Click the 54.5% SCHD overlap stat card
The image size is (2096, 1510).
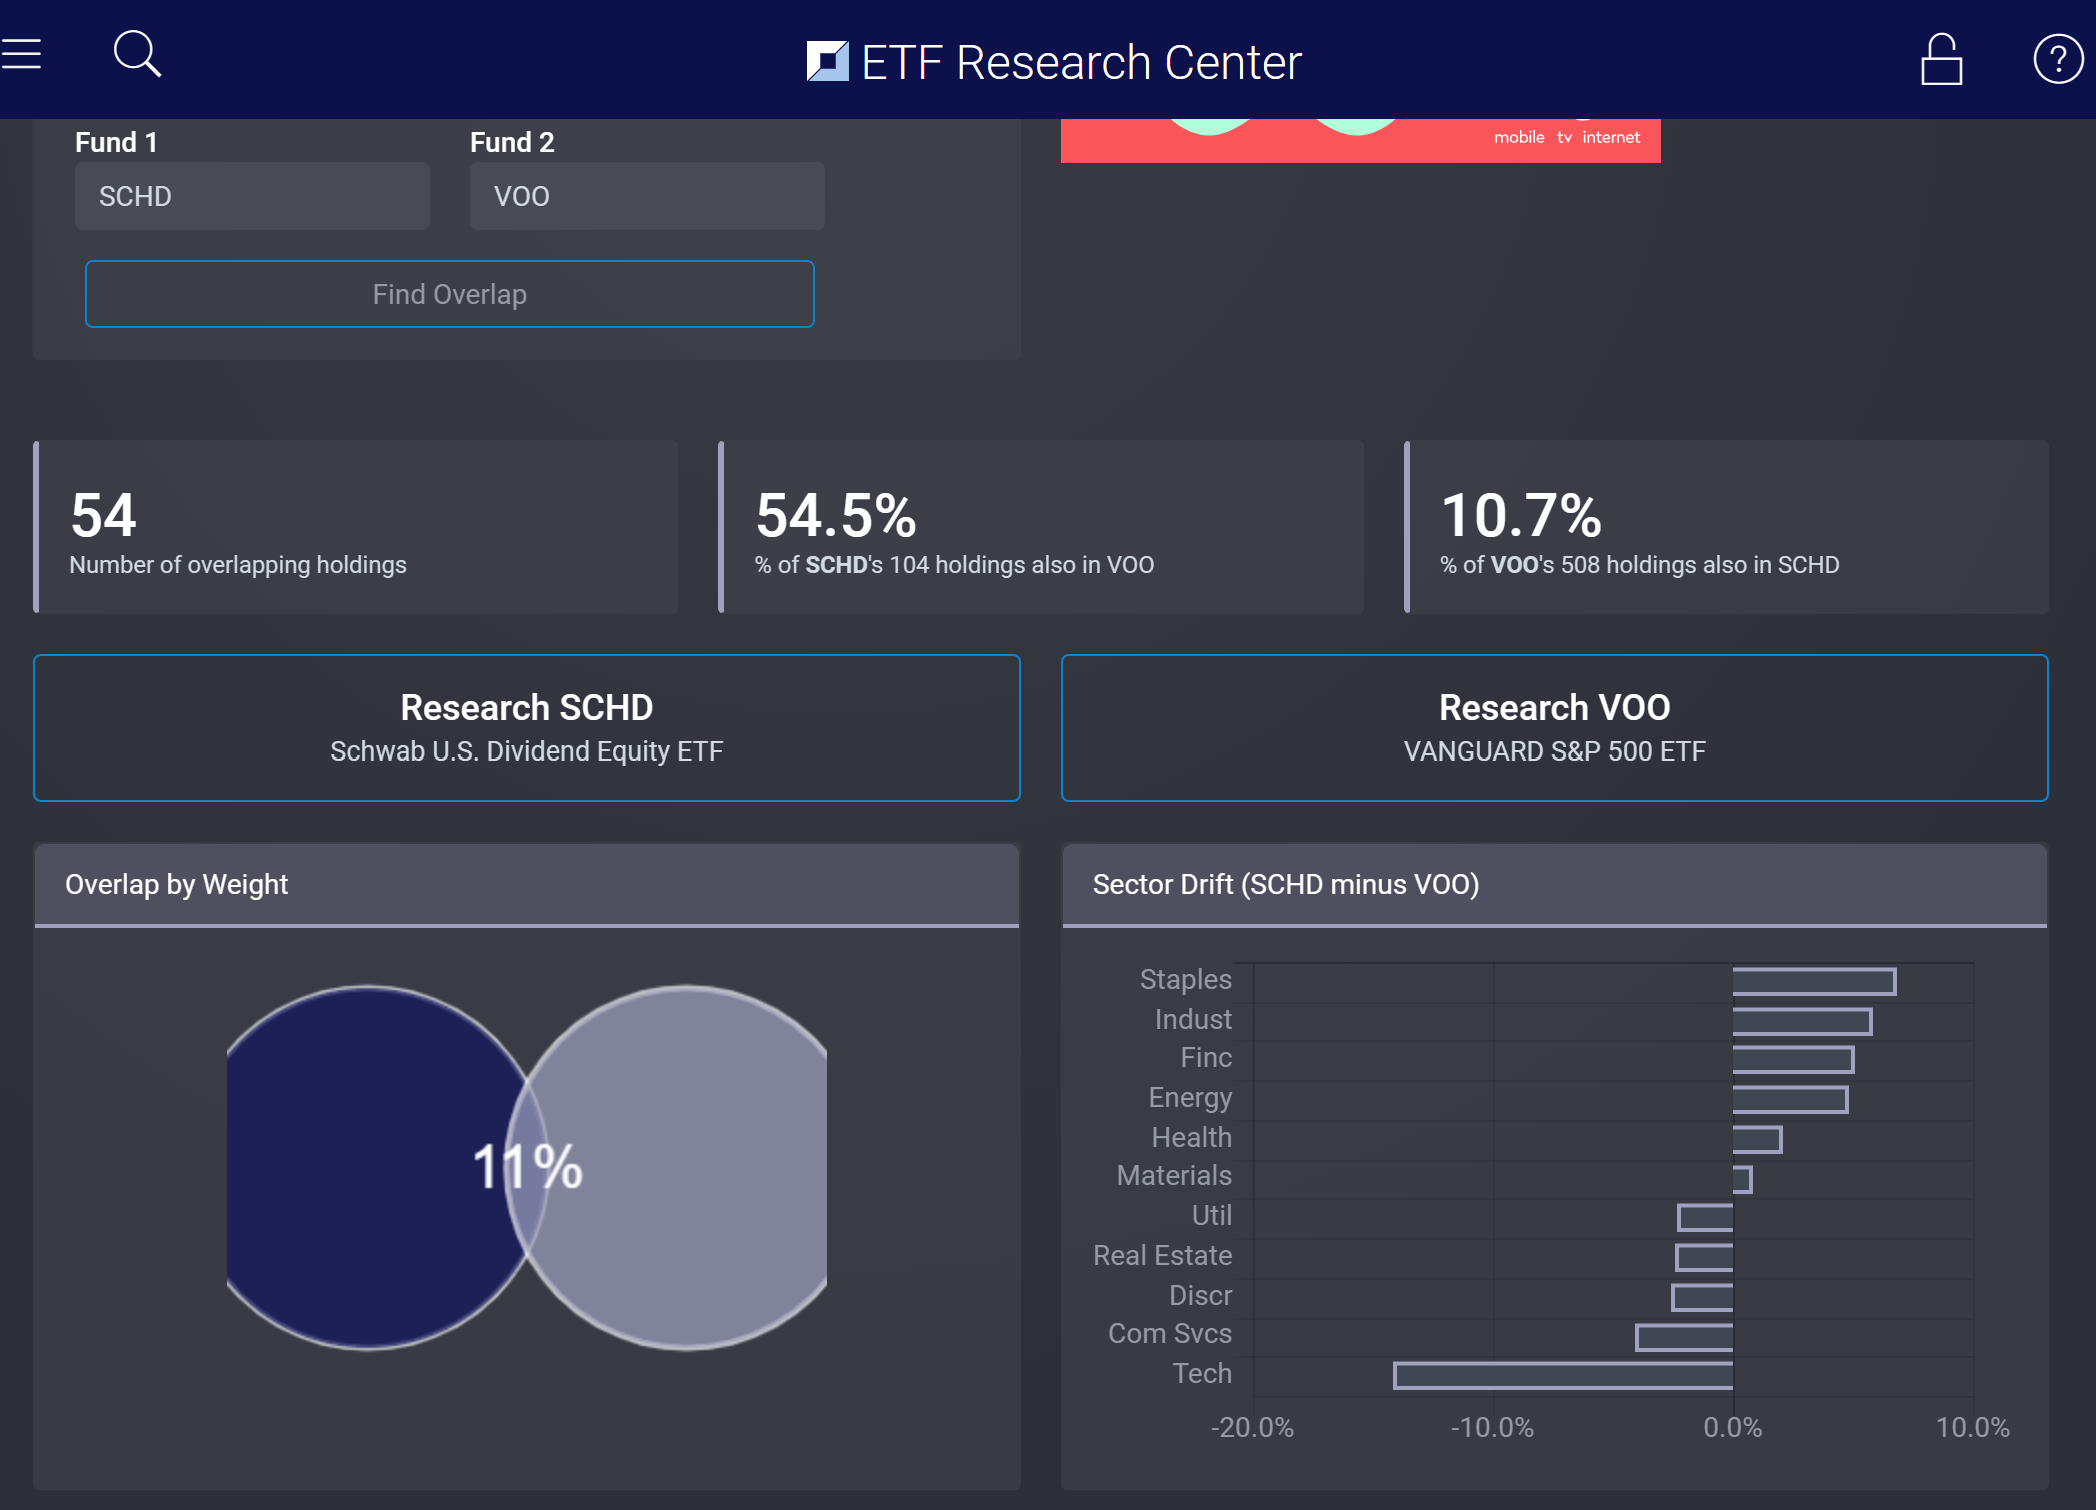pyautogui.click(x=1040, y=527)
